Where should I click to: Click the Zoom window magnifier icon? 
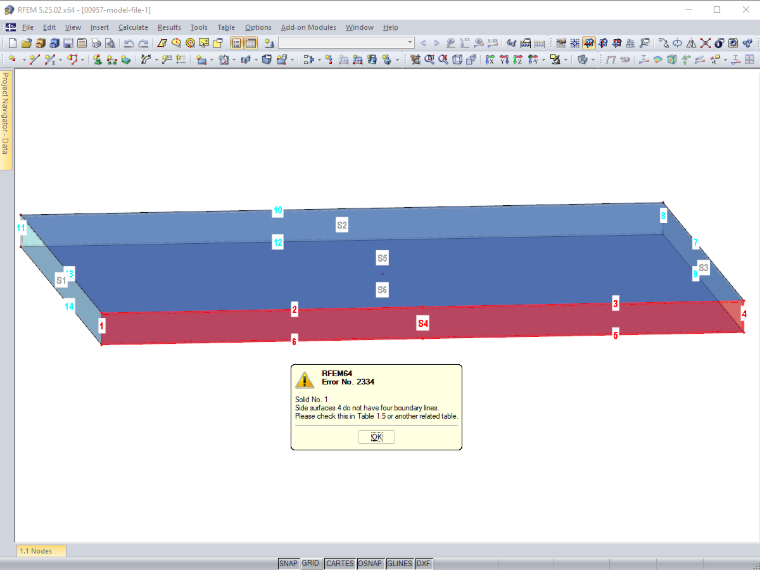click(429, 59)
